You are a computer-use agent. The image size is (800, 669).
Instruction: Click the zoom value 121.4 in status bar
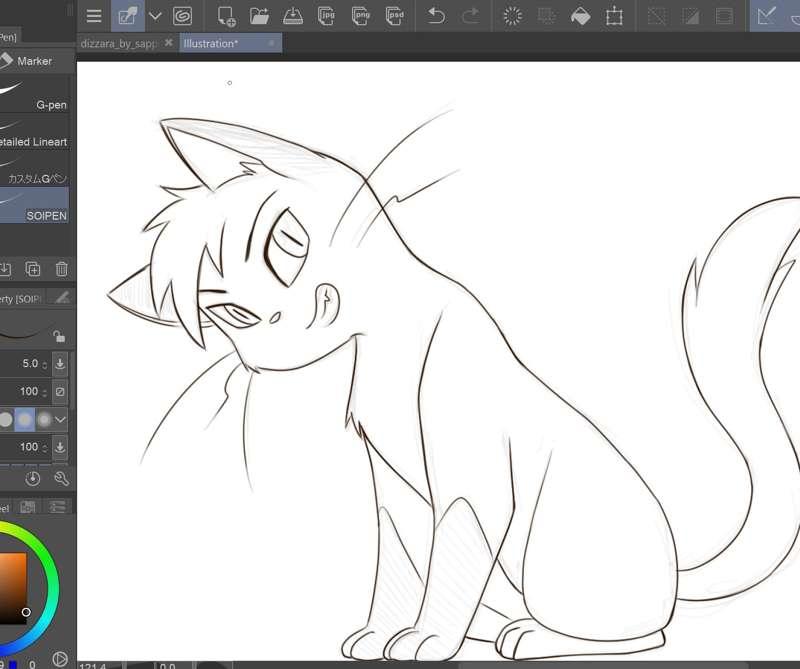pos(93,665)
